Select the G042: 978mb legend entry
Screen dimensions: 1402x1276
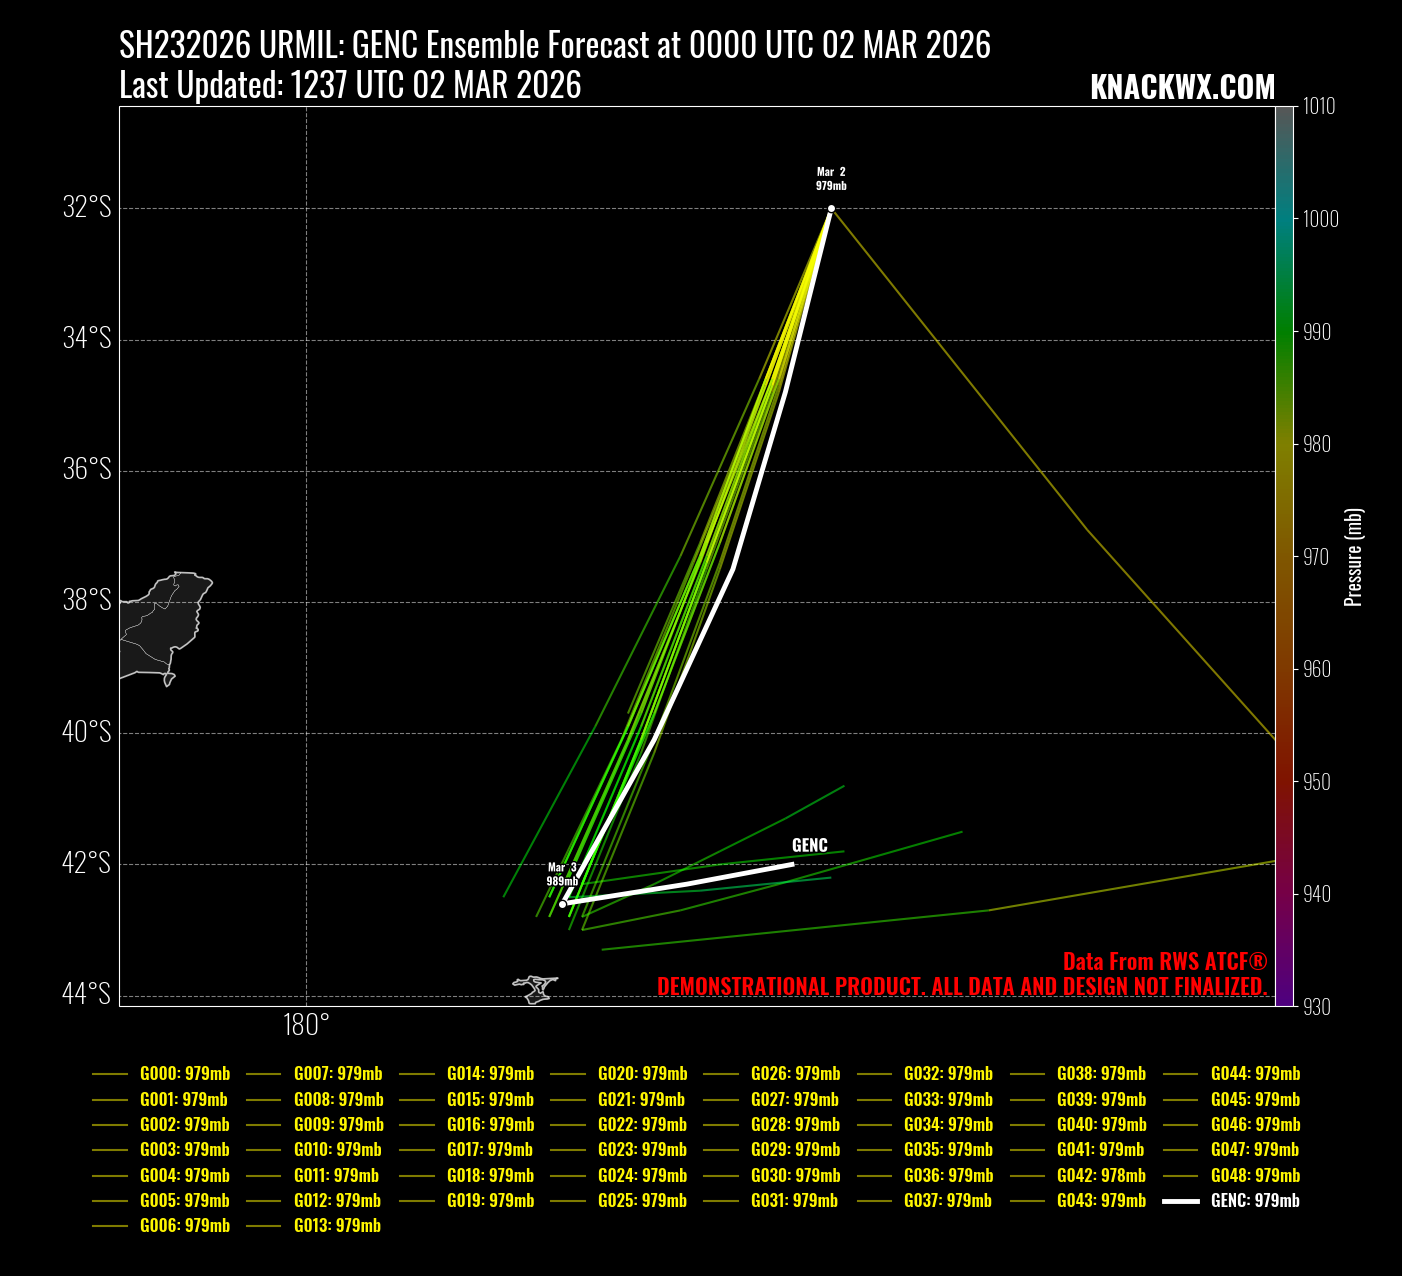pos(1101,1176)
